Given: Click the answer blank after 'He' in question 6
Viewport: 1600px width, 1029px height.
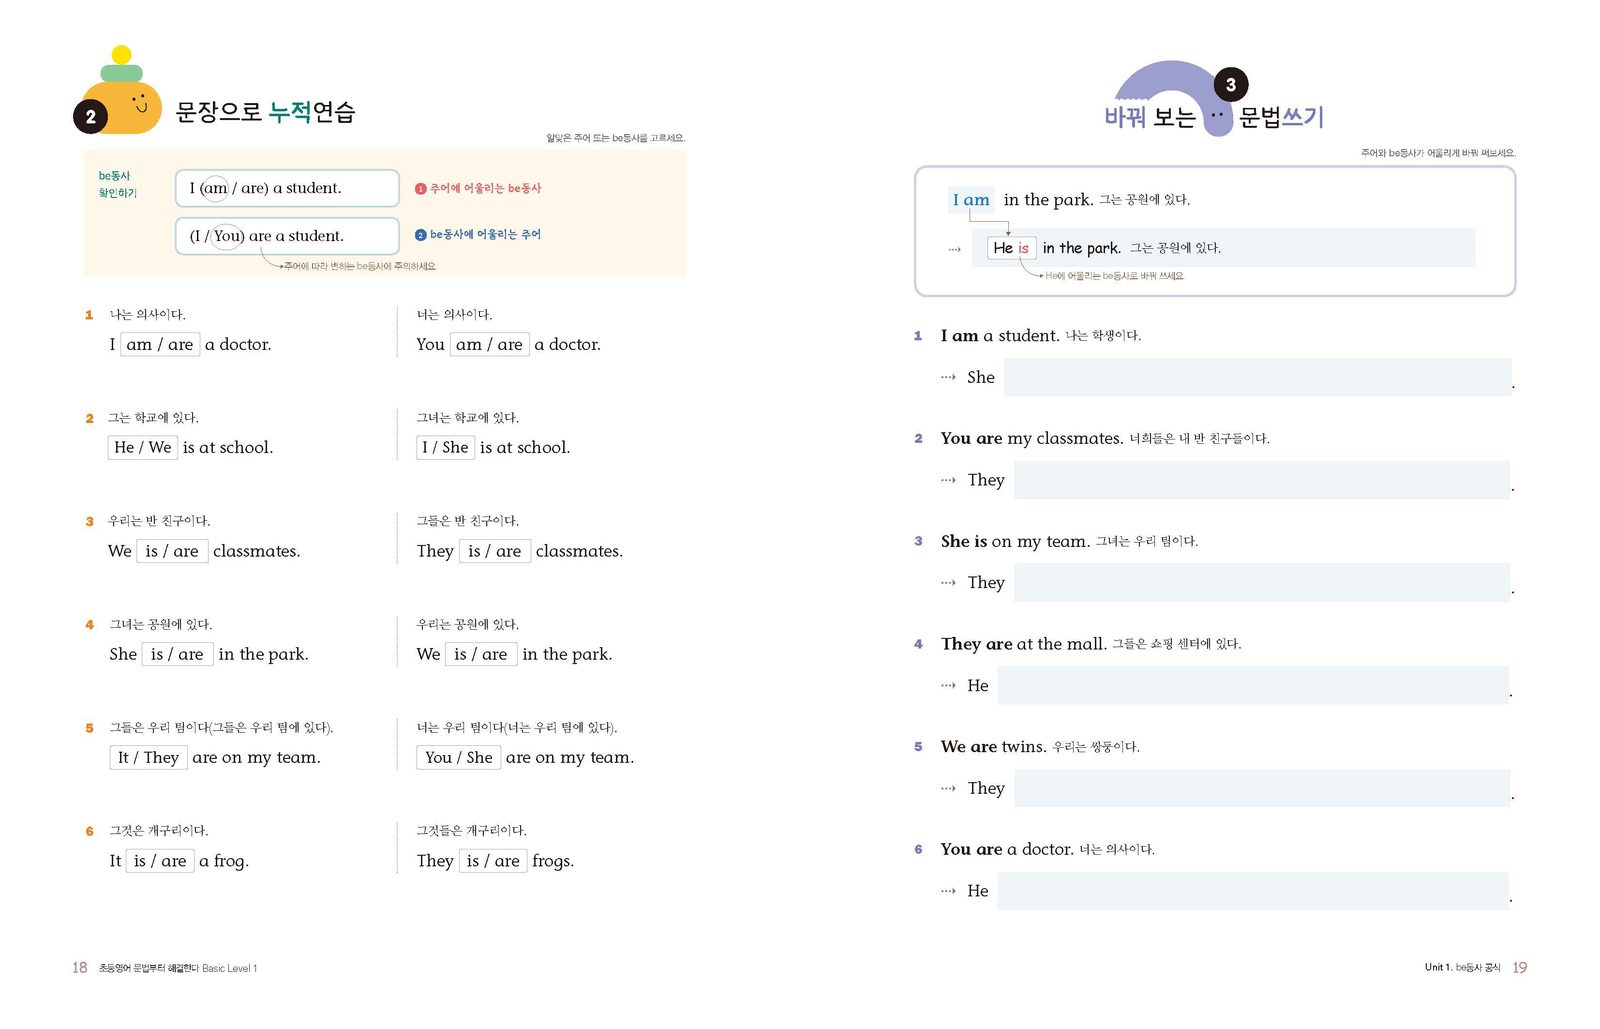Looking at the screenshot, I should [1254, 891].
